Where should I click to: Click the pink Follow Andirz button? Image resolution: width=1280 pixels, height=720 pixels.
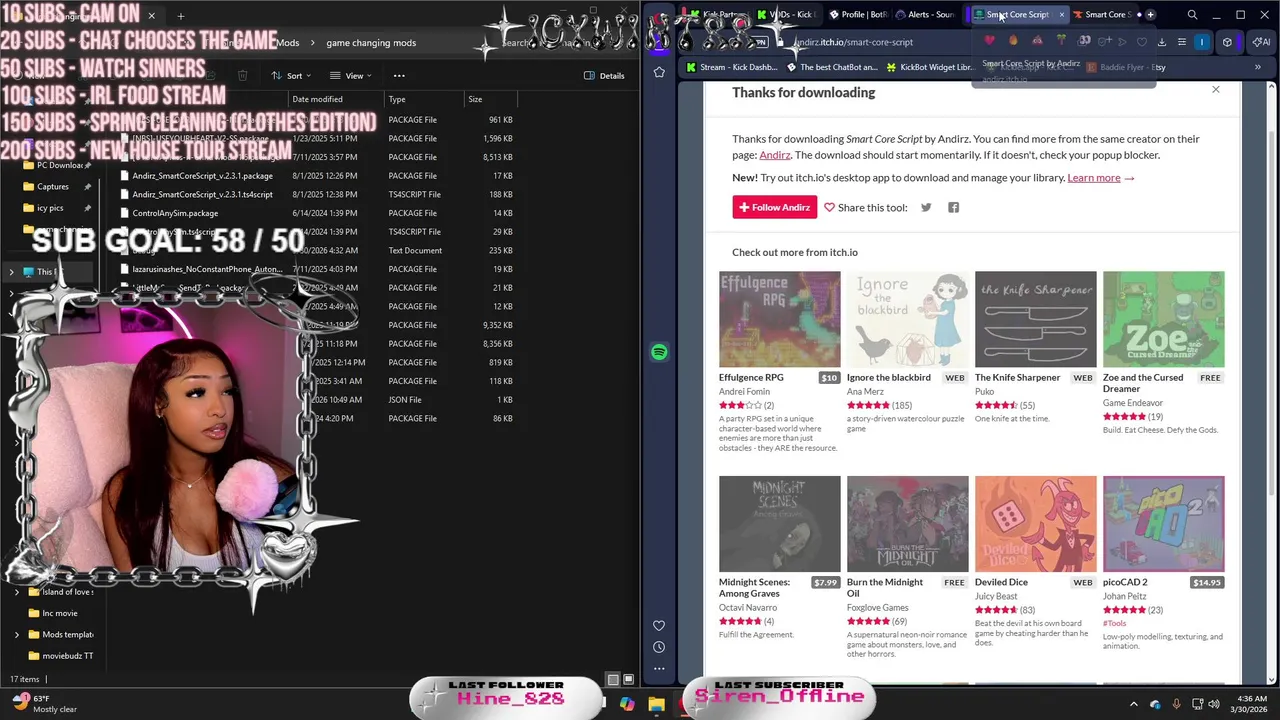[x=775, y=207]
